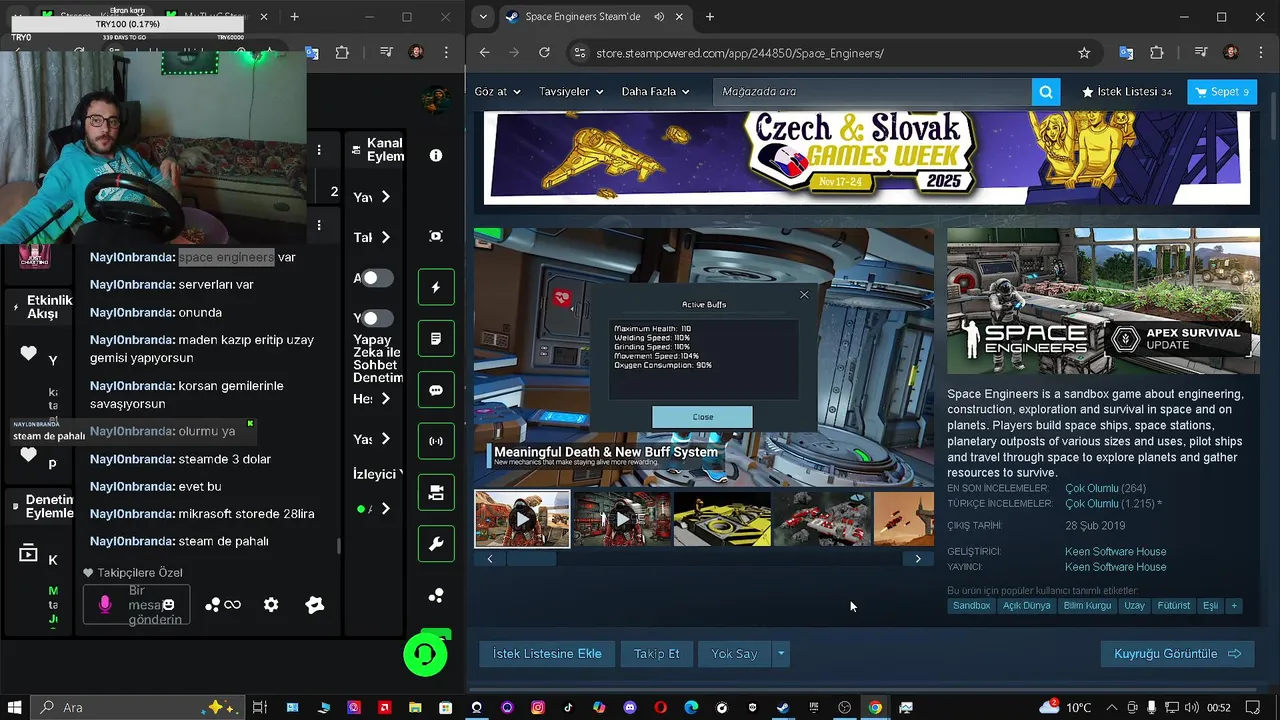Bookmark this page with the star icon
The width and height of the screenshot is (1280, 720).
tap(1084, 53)
